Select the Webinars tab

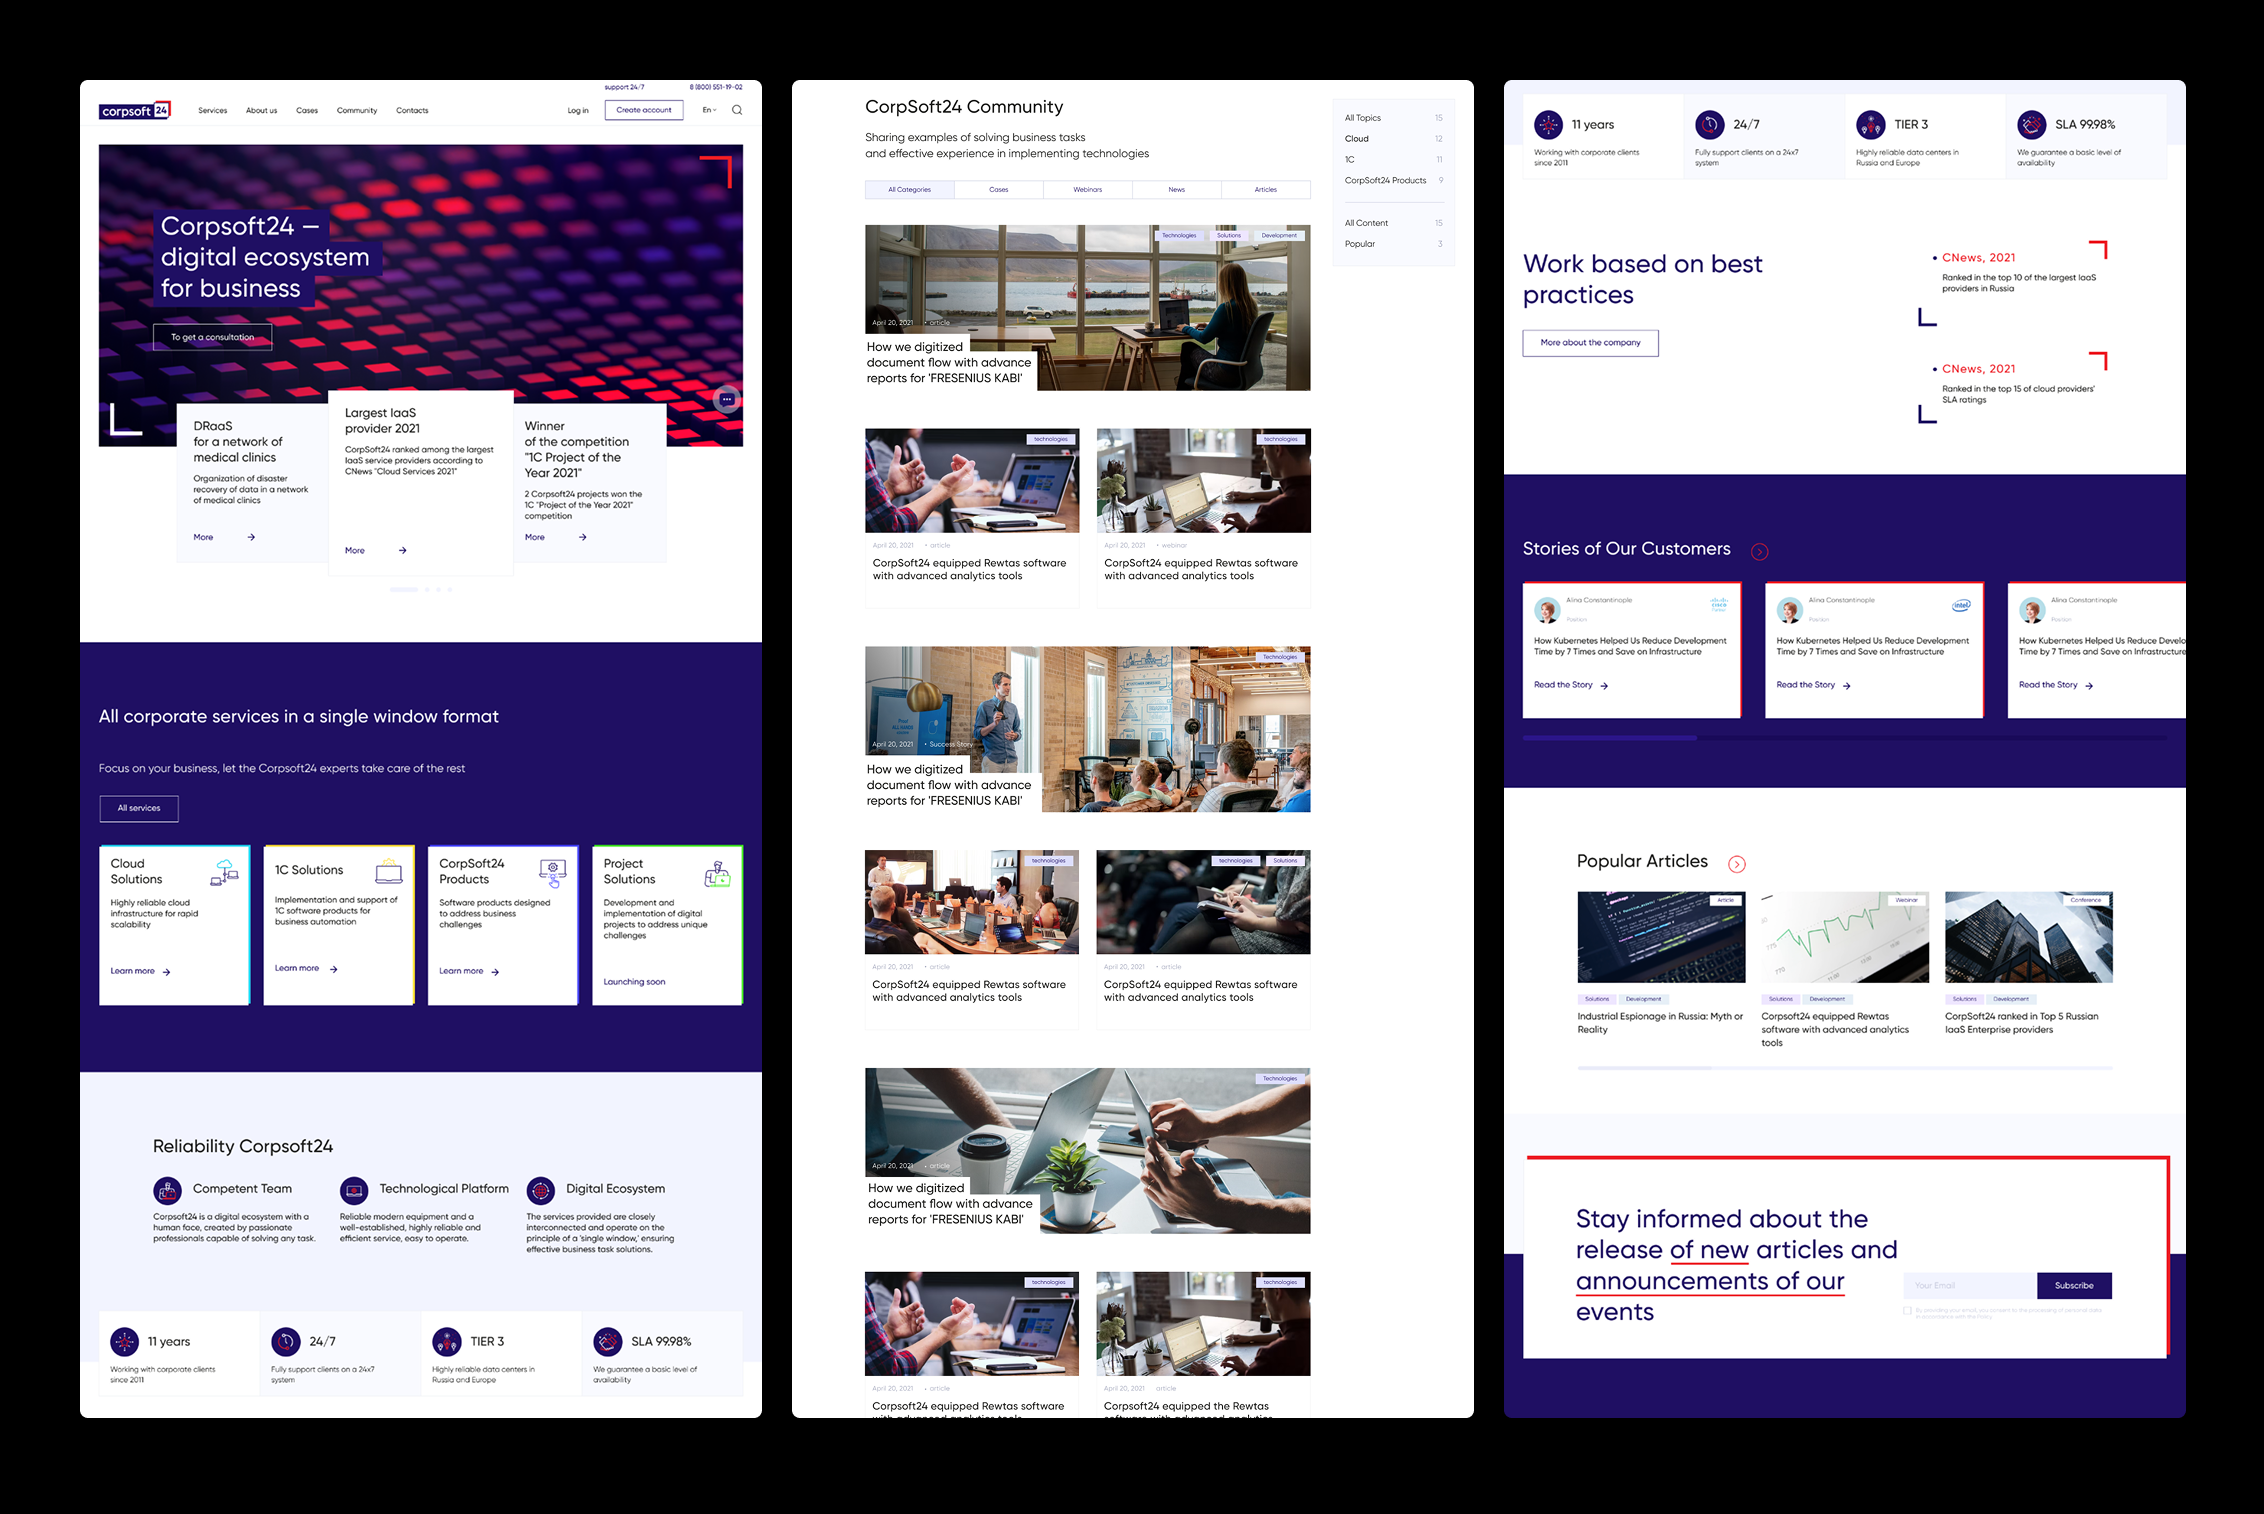pos(1088,189)
